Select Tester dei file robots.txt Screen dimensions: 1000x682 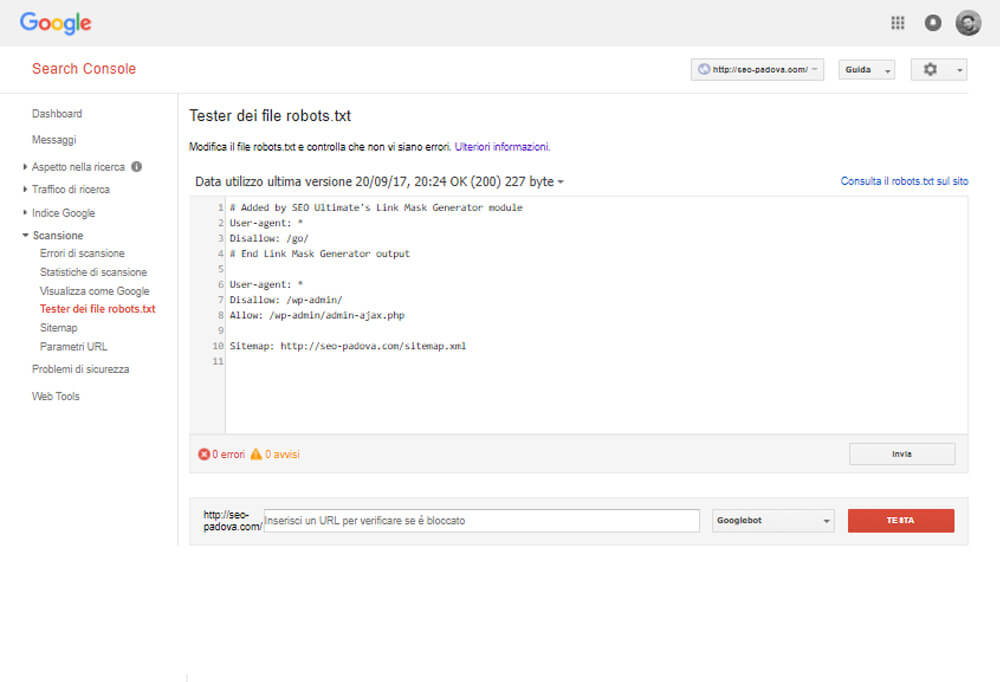tap(98, 309)
